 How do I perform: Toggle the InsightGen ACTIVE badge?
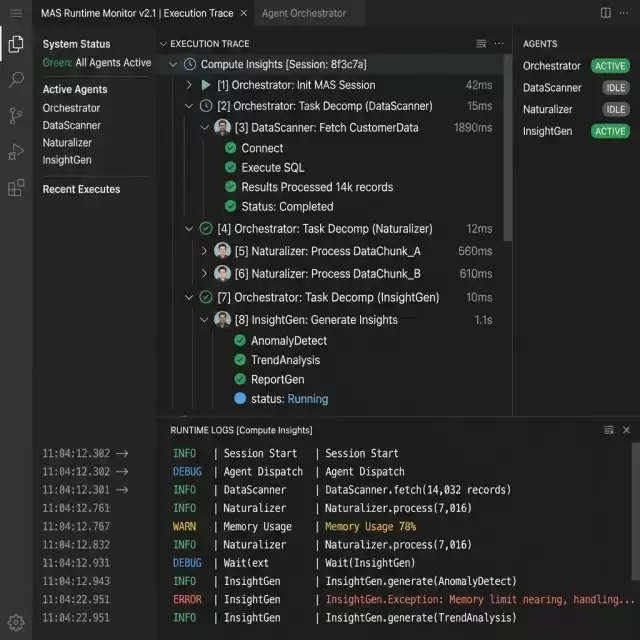pyautogui.click(x=610, y=131)
